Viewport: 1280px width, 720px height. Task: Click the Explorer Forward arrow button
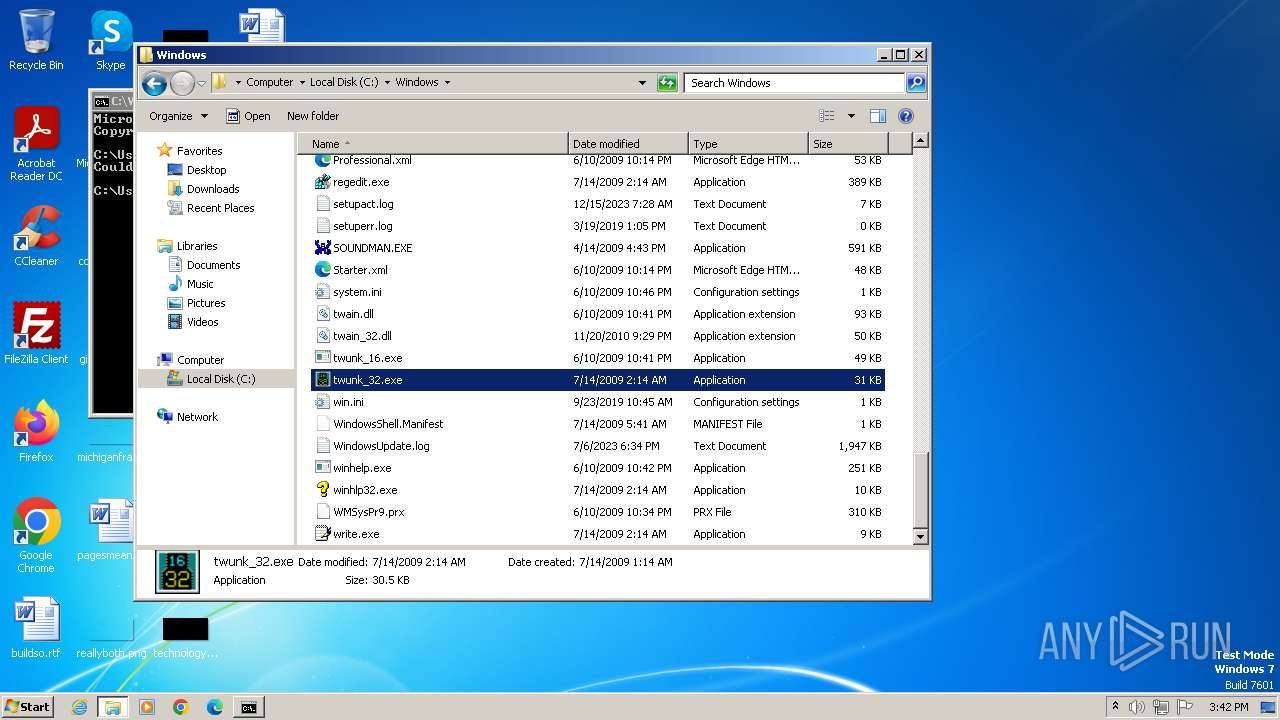click(182, 83)
